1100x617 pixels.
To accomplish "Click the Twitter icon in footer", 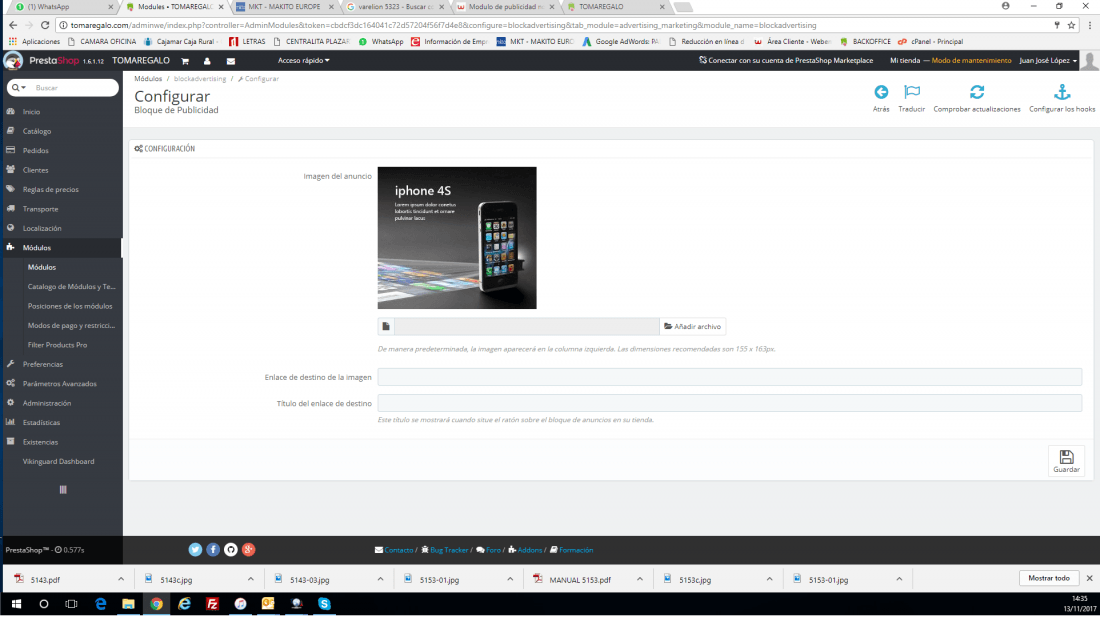I will (x=195, y=550).
